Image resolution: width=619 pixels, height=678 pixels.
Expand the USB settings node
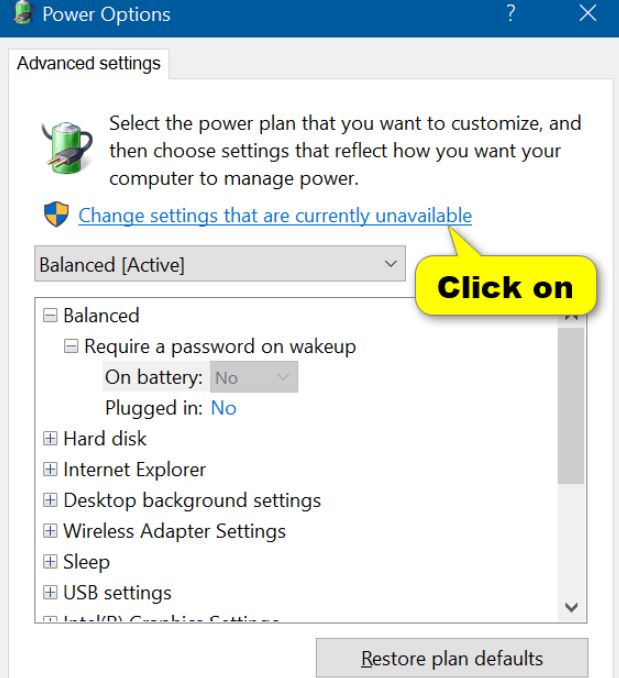[x=50, y=594]
